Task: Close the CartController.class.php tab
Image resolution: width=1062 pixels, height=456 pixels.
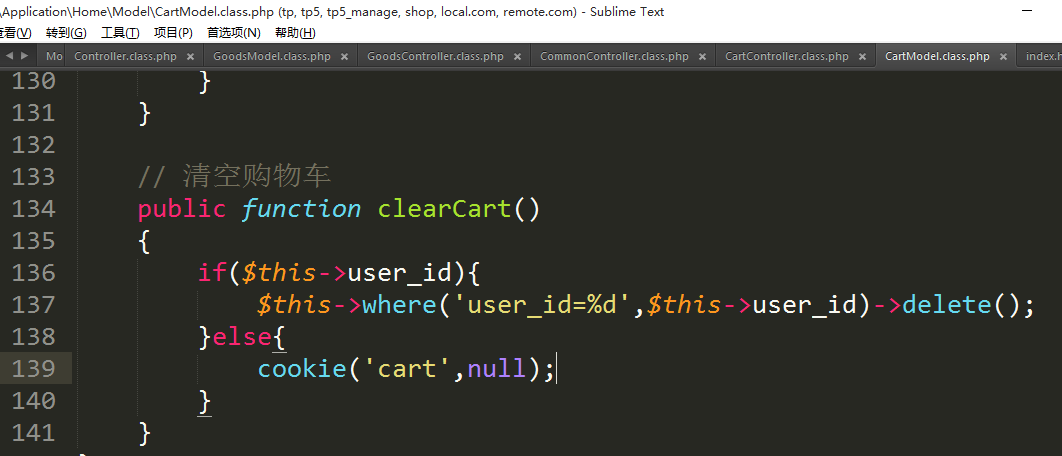Action: 862,57
